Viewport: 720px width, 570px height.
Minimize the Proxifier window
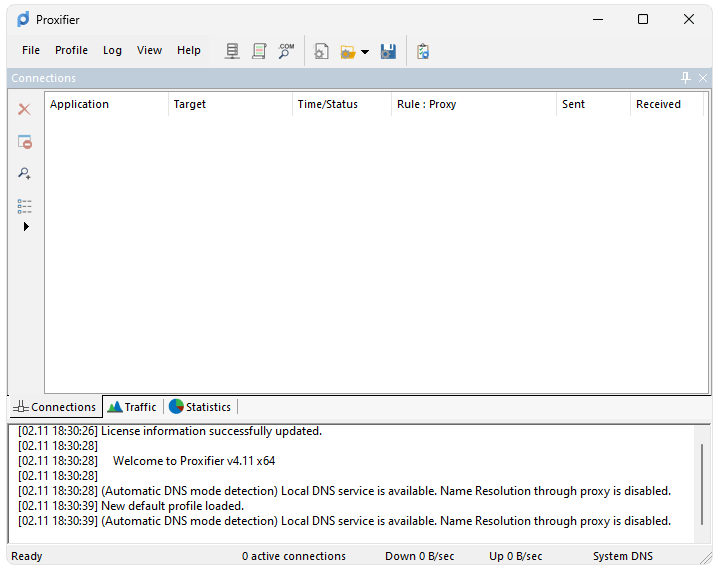coord(598,19)
